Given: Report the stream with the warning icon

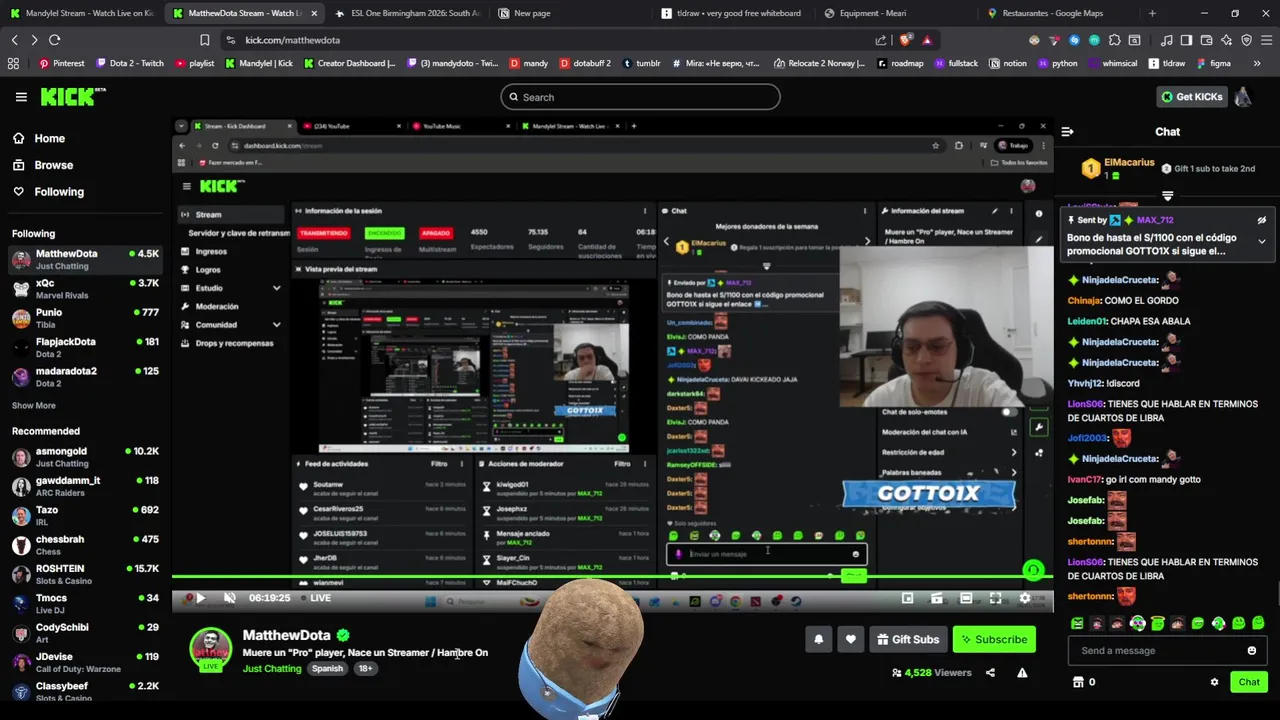Looking at the screenshot, I should coord(1022,673).
